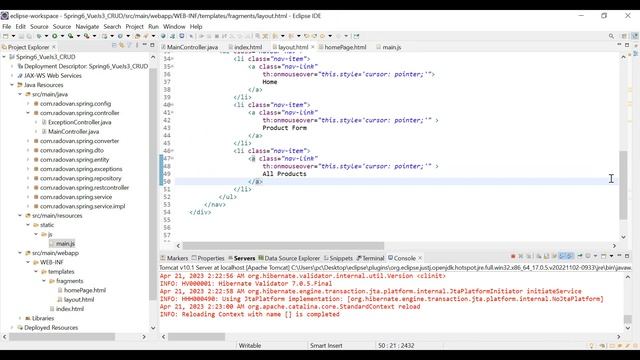The height and width of the screenshot is (360, 640).
Task: Expand the Libraries node
Action: [20, 318]
